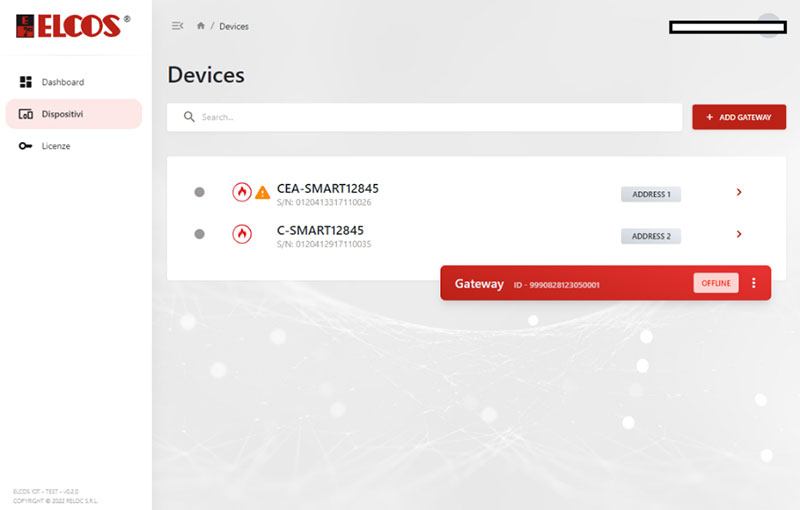This screenshot has width=800, height=510.
Task: Click the magnifier icon in the search bar
Action: coord(188,117)
